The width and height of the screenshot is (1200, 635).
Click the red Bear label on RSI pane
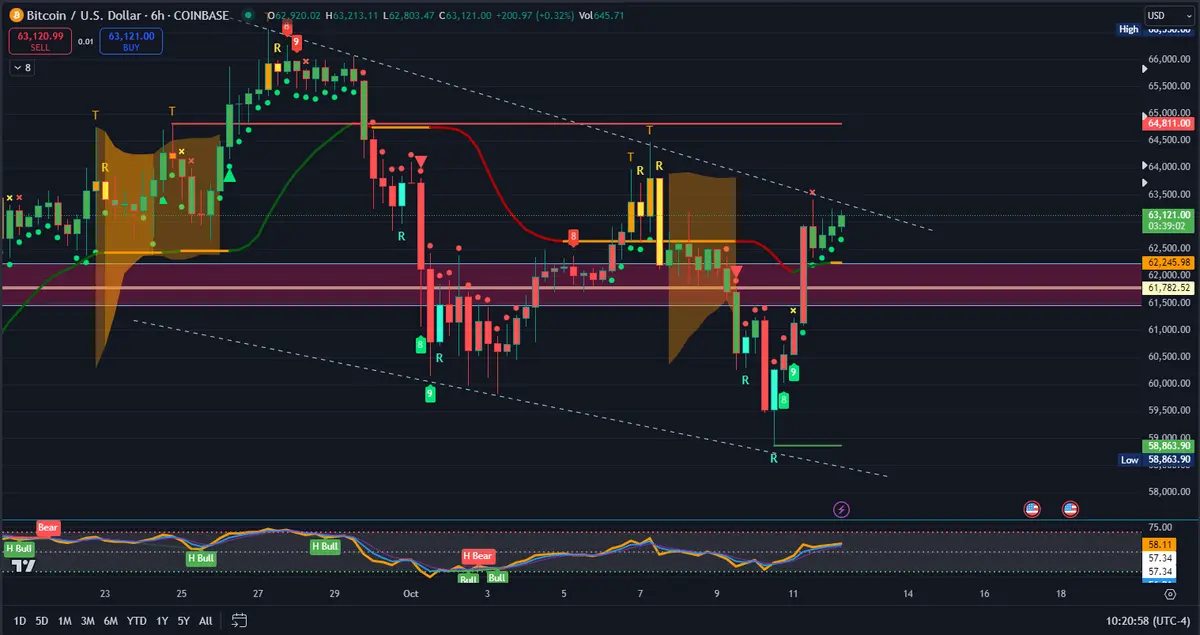(x=48, y=527)
